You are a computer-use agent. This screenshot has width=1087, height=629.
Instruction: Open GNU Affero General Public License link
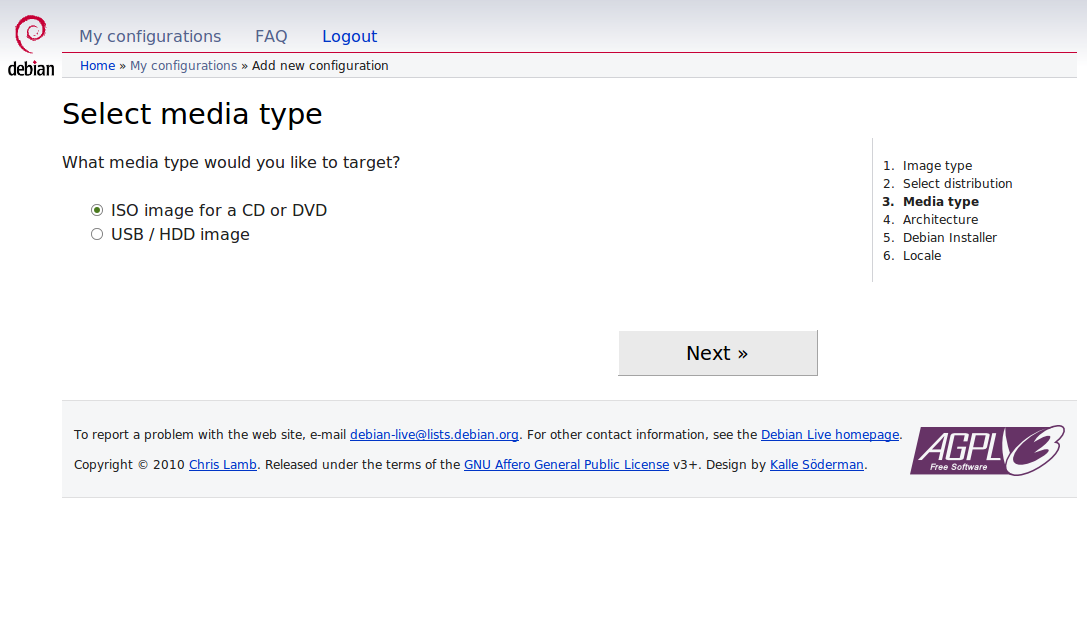pos(566,465)
